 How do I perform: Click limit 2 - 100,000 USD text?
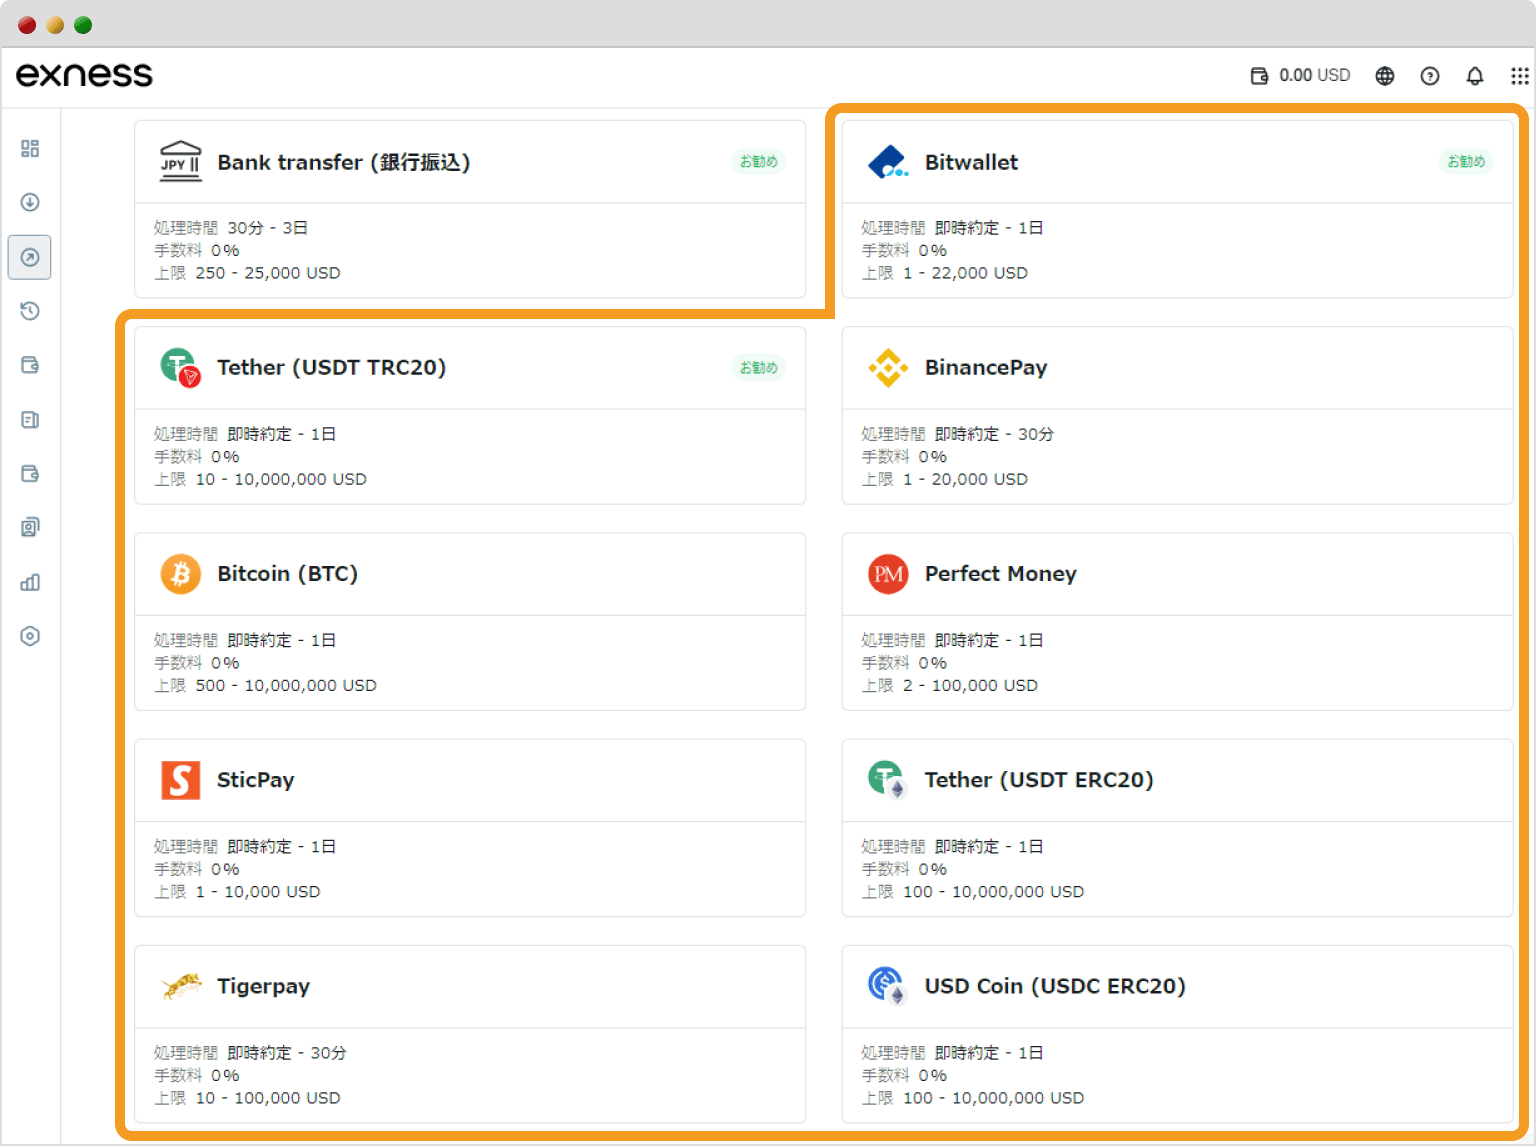coord(970,685)
